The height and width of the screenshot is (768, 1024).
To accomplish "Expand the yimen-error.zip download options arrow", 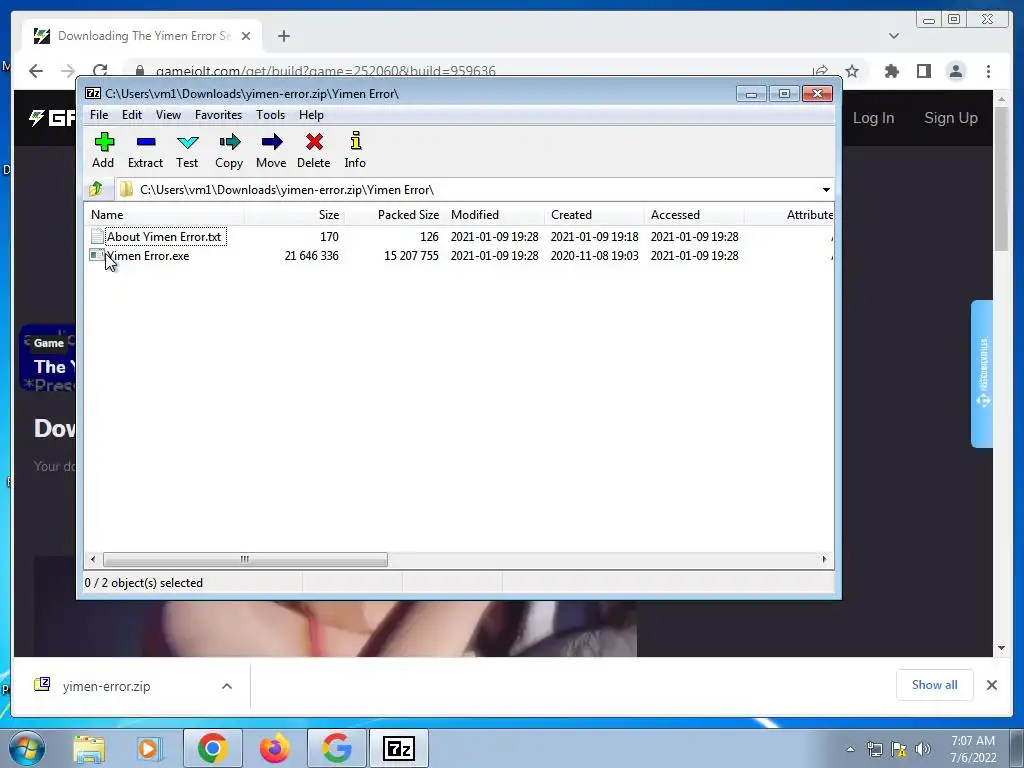I will (x=227, y=686).
